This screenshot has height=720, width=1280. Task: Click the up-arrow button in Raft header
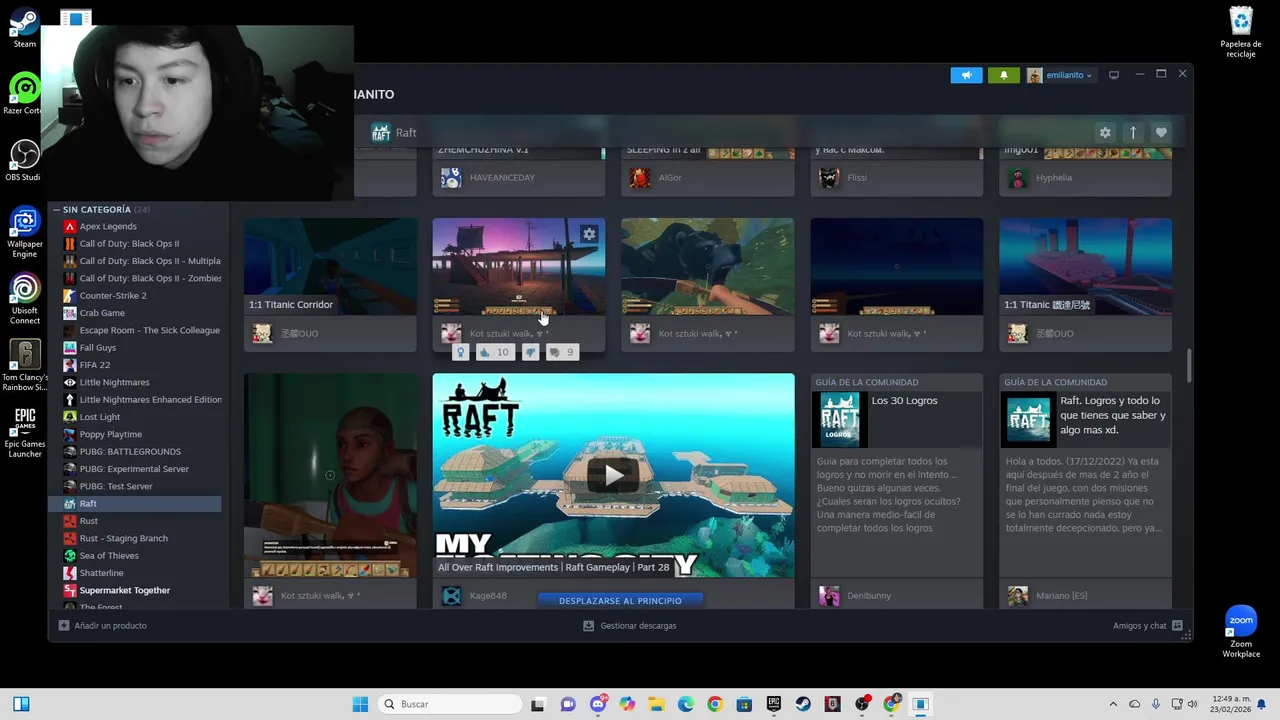click(1133, 132)
